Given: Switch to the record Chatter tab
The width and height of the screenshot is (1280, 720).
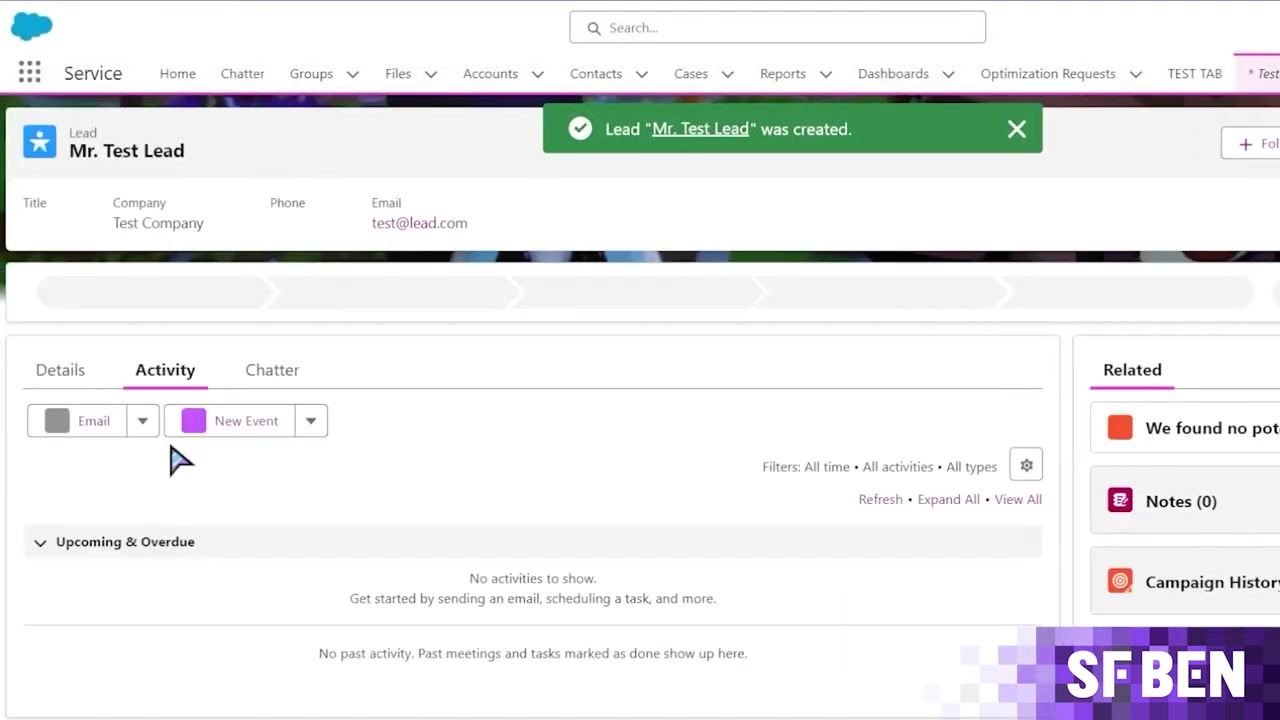Looking at the screenshot, I should 272,370.
